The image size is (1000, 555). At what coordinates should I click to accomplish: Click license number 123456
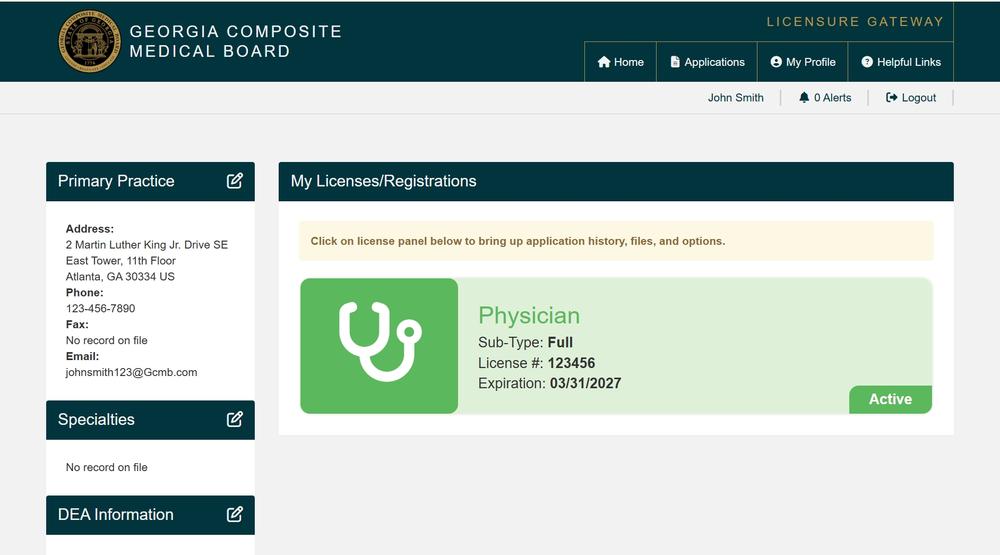571,363
